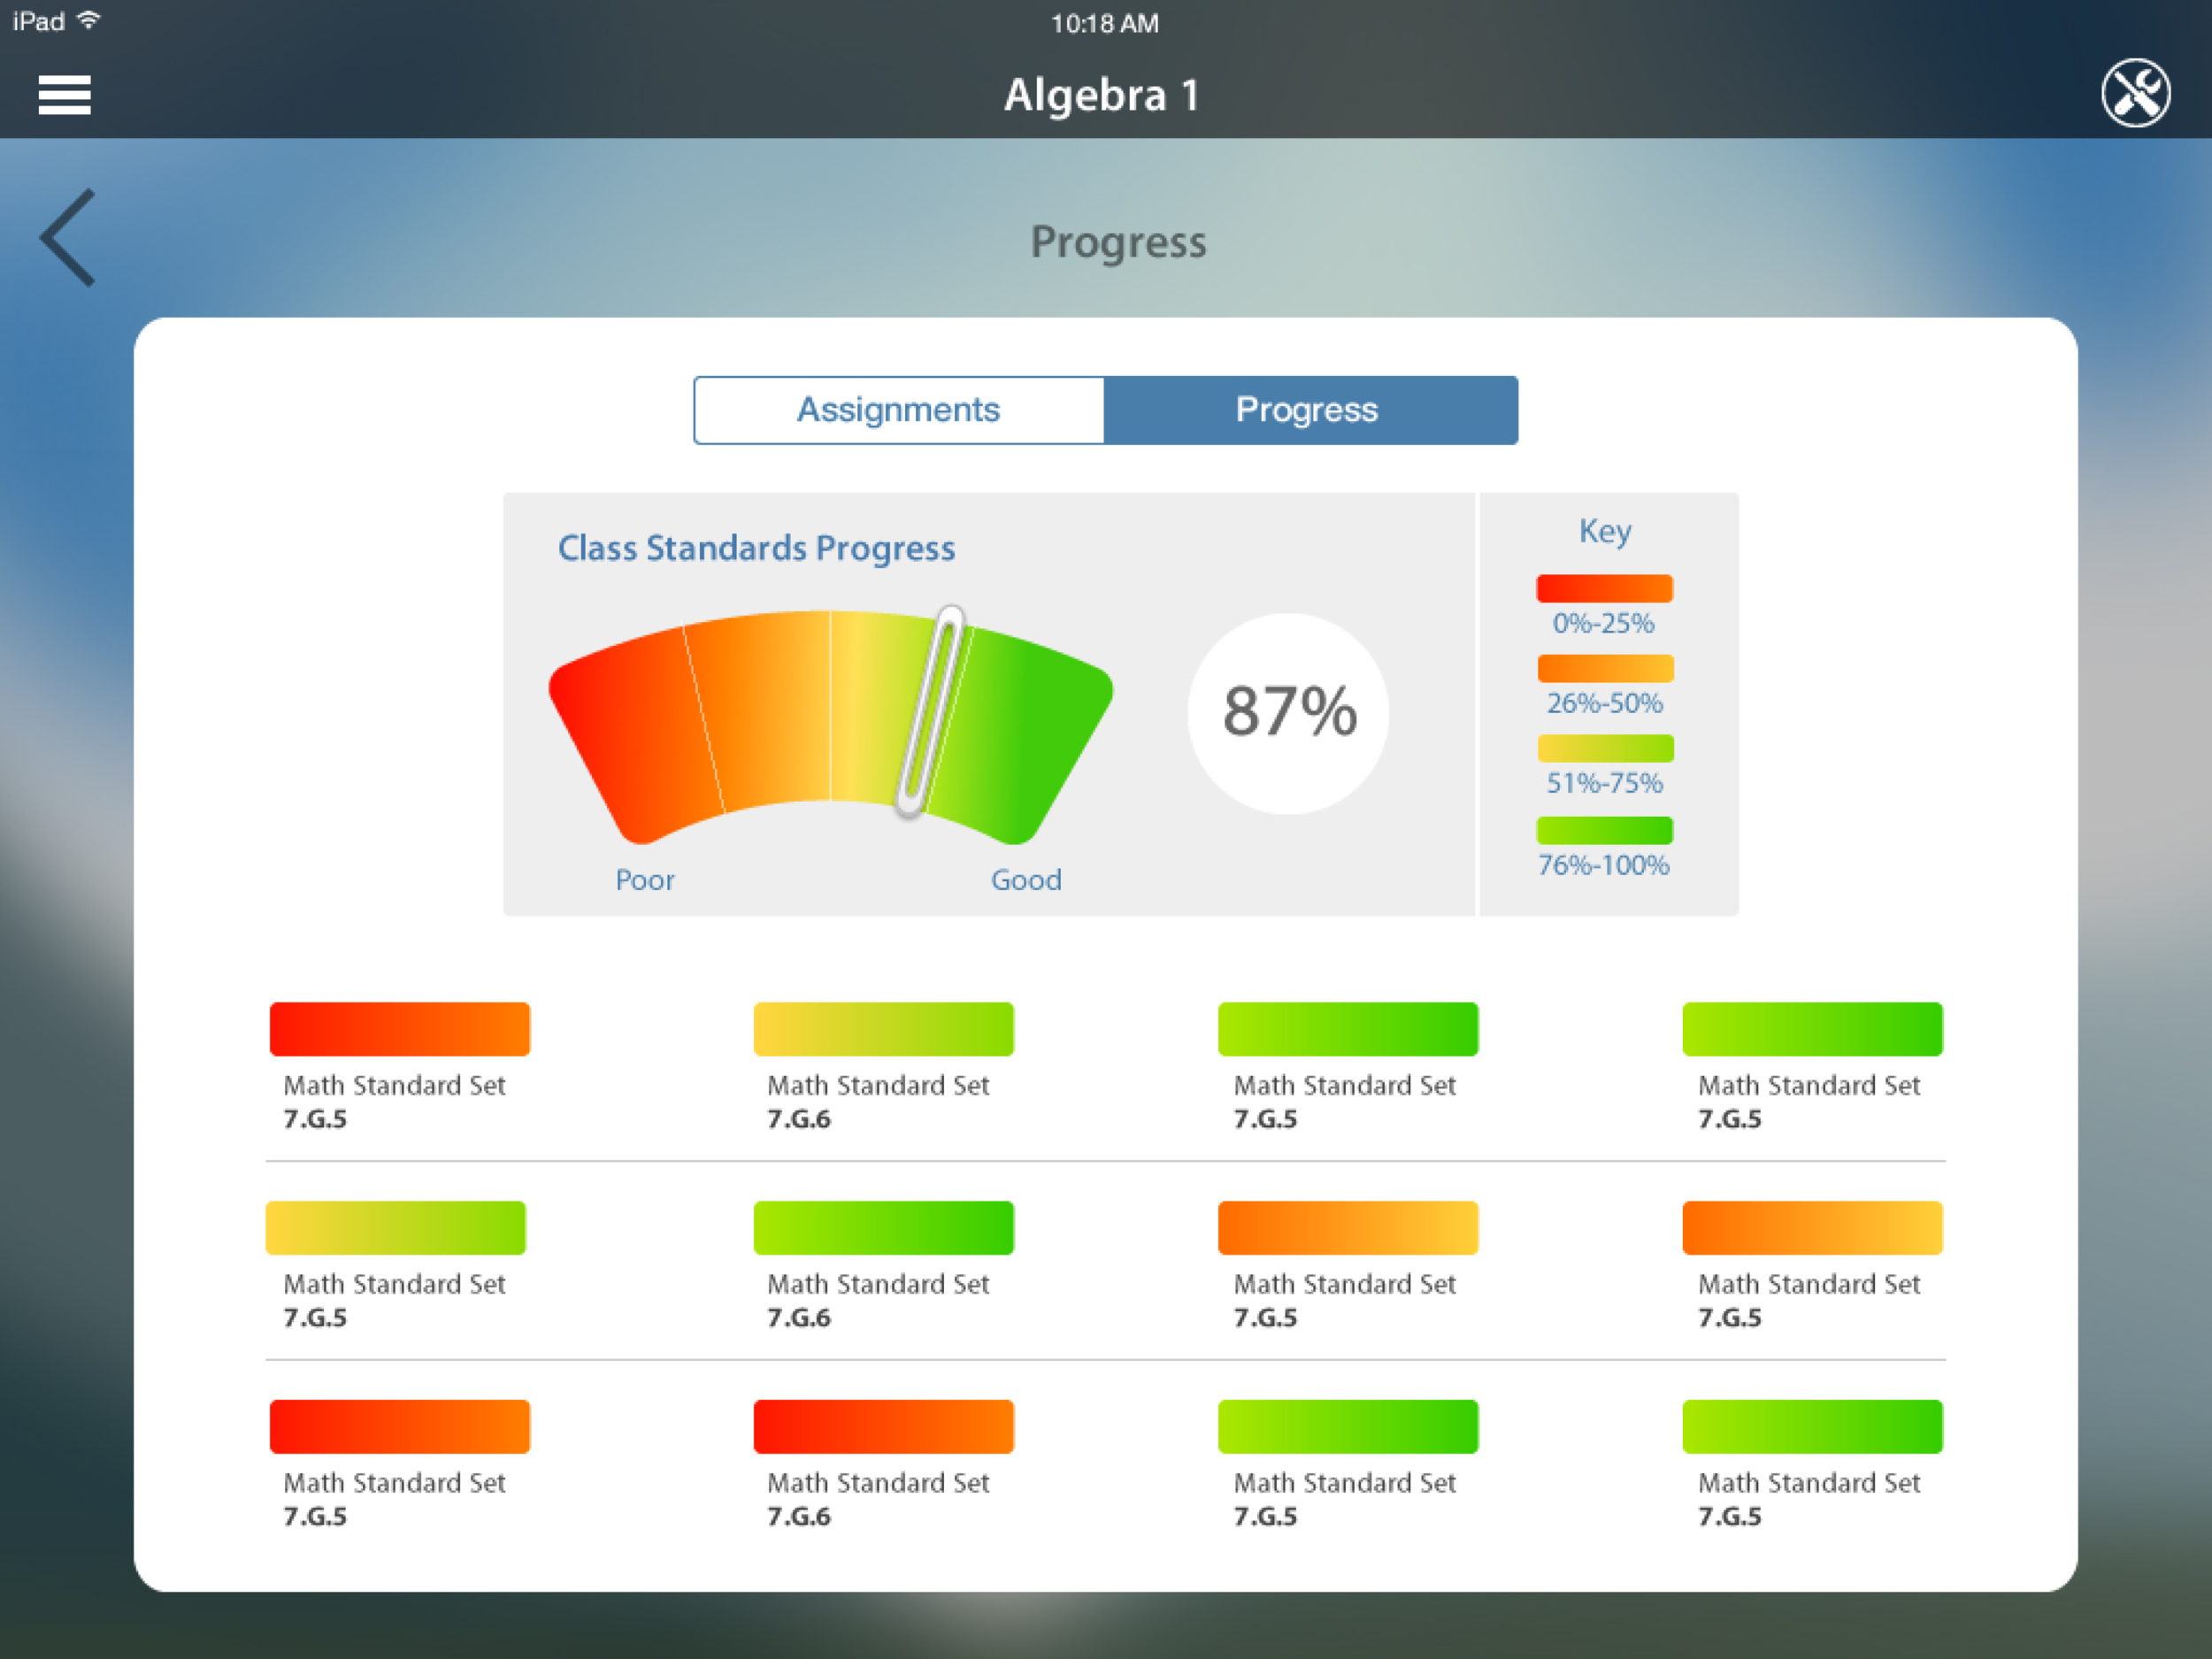Select the Progress tab
The width and height of the screenshot is (2212, 1659).
tap(1308, 409)
